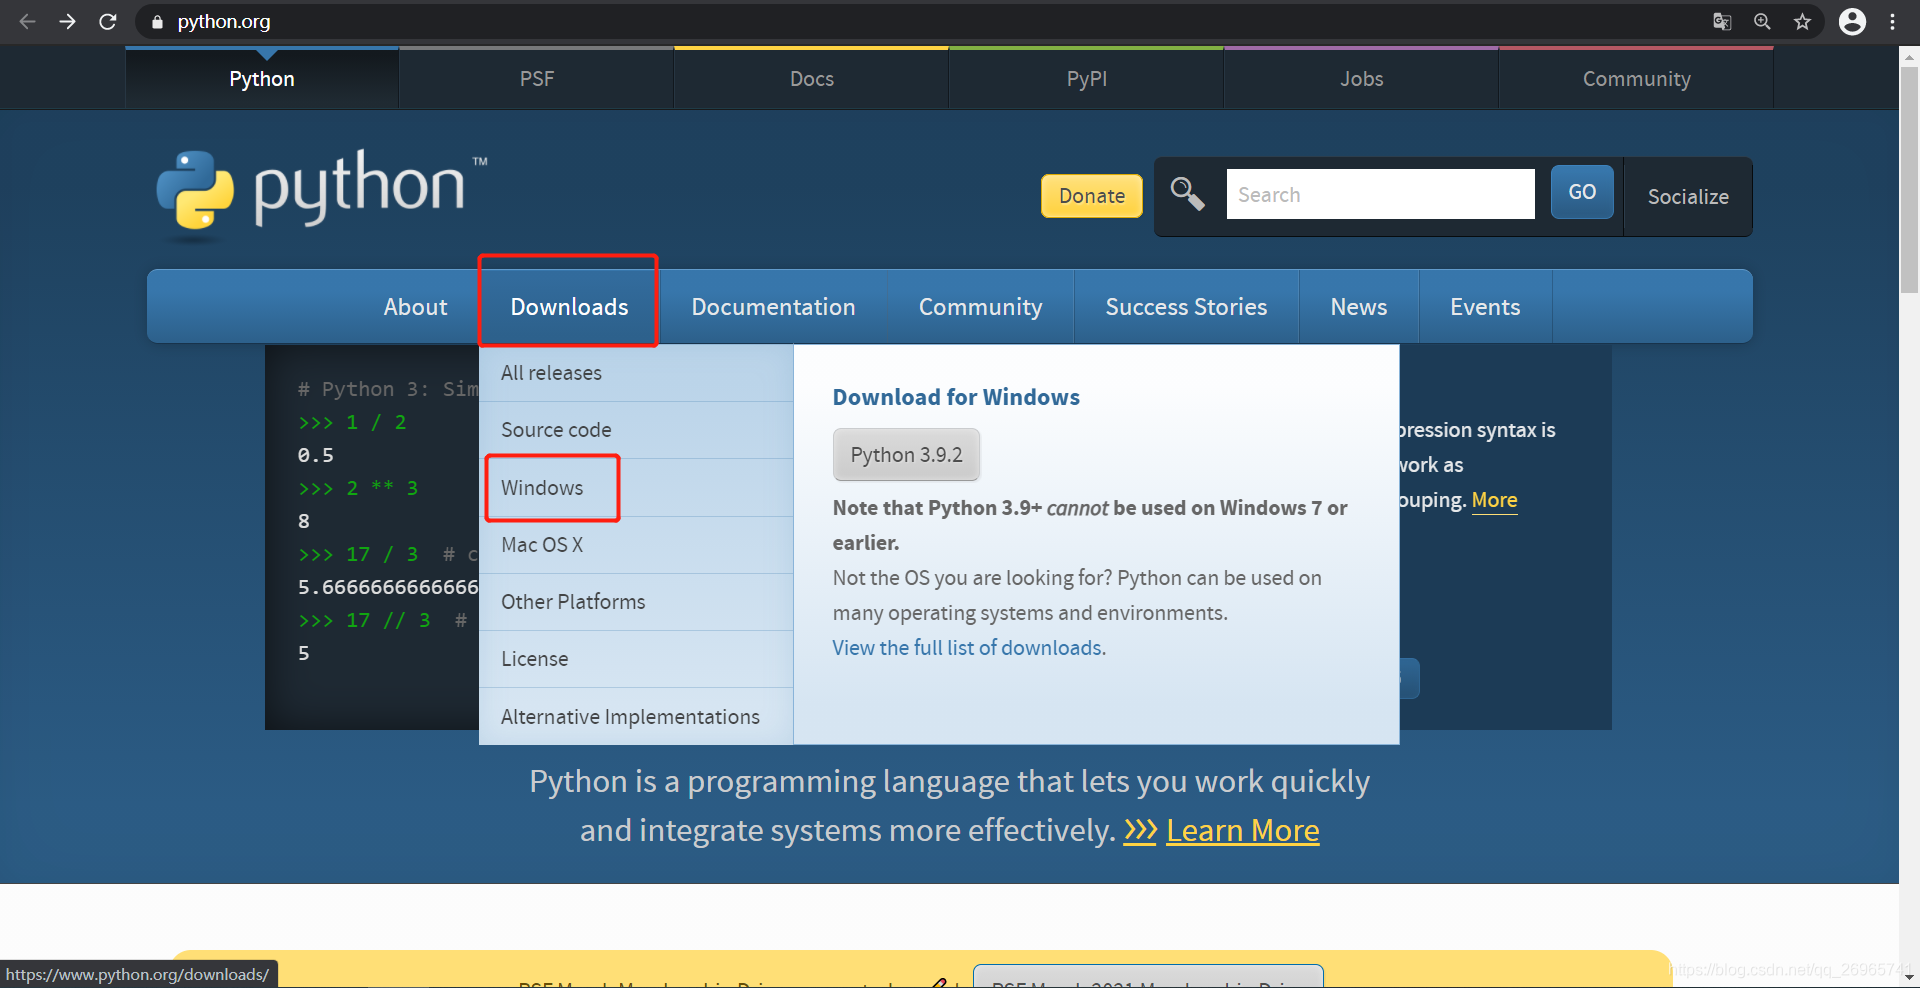Reload the python.org page
This screenshot has width=1920, height=988.
click(x=108, y=21)
